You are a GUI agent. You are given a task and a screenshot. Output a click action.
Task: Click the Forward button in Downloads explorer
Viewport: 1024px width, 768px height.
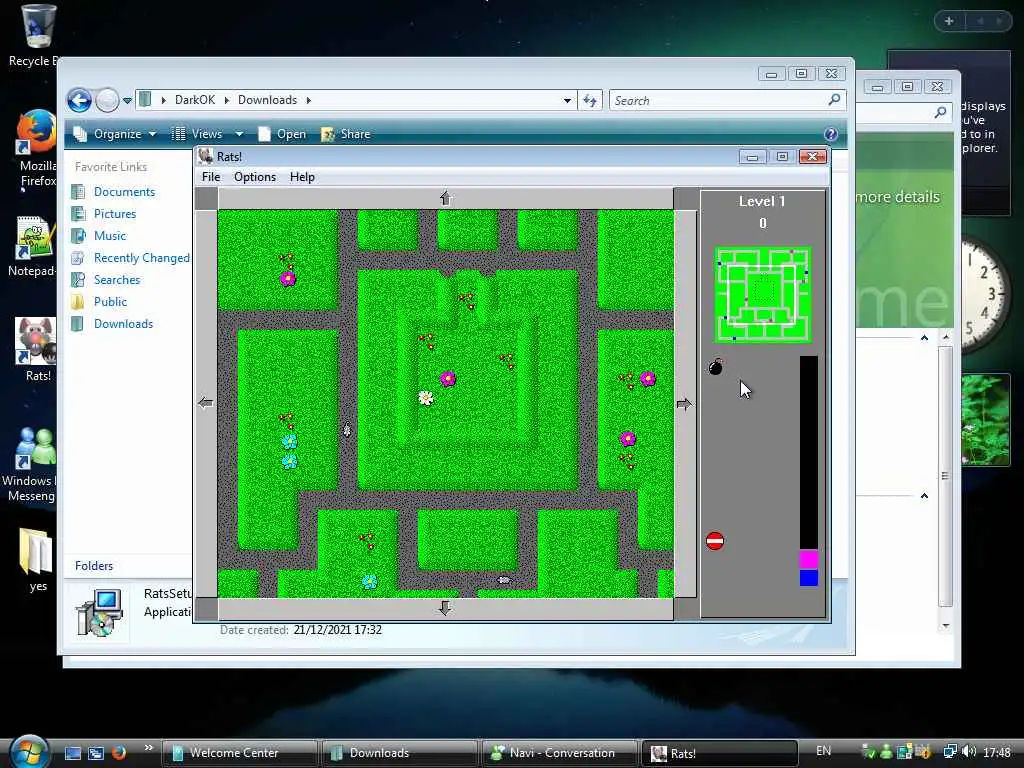point(107,101)
